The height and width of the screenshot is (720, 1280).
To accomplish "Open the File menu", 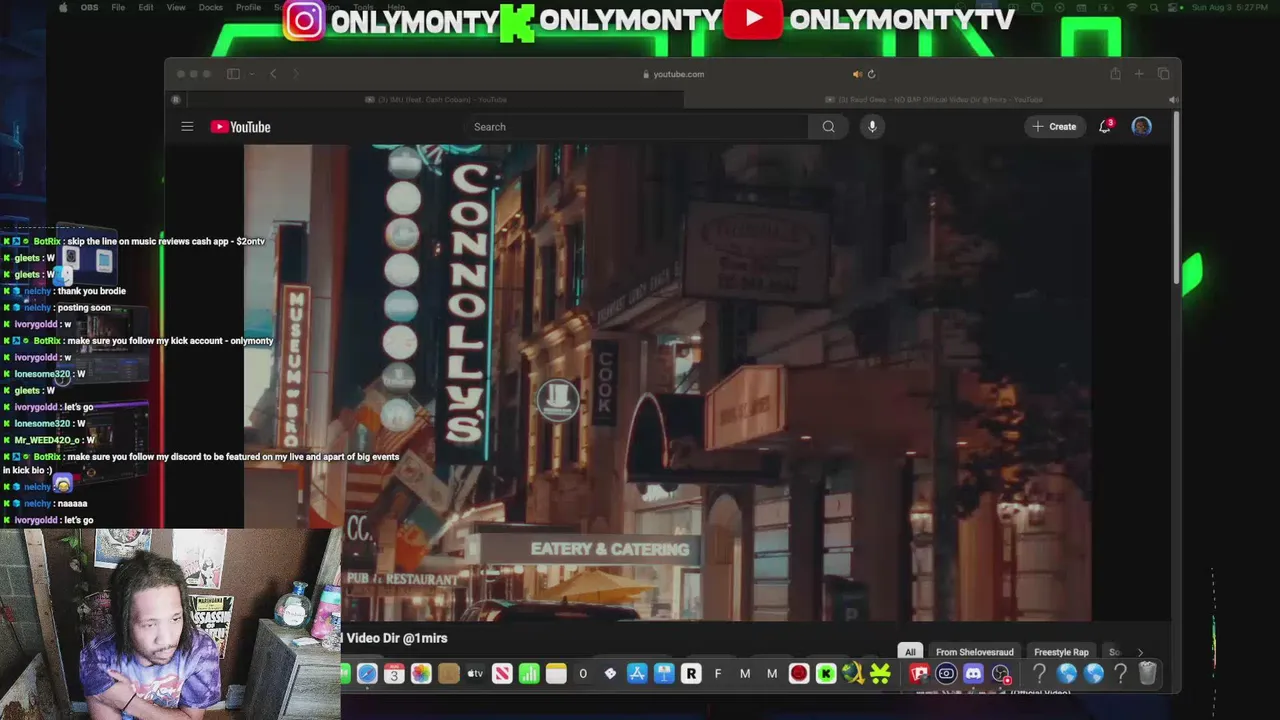I will (x=118, y=7).
